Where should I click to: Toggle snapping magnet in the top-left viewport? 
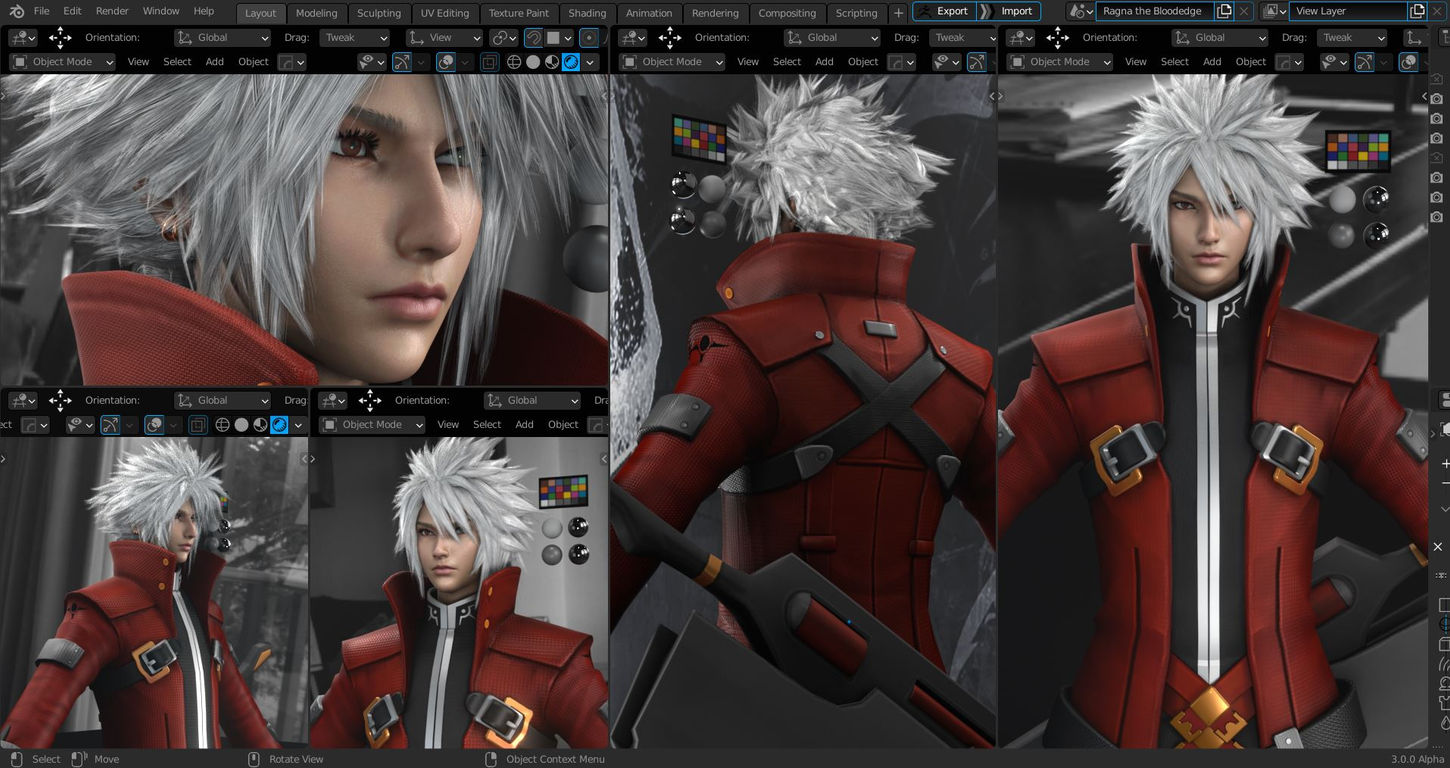pyautogui.click(x=534, y=38)
